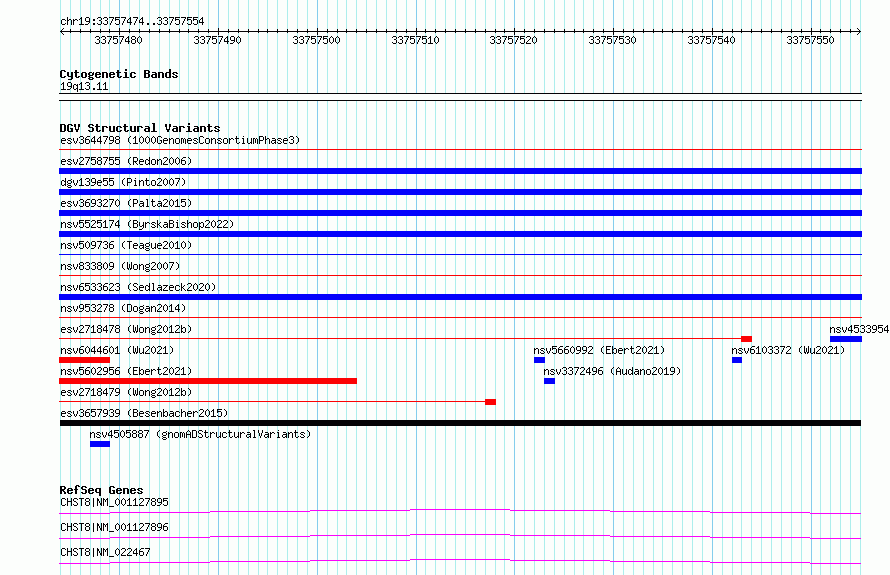This screenshot has width=890, height=575.
Task: Click the red bar under nsv6044601 (Wu2021)
Action: [x=85, y=360]
